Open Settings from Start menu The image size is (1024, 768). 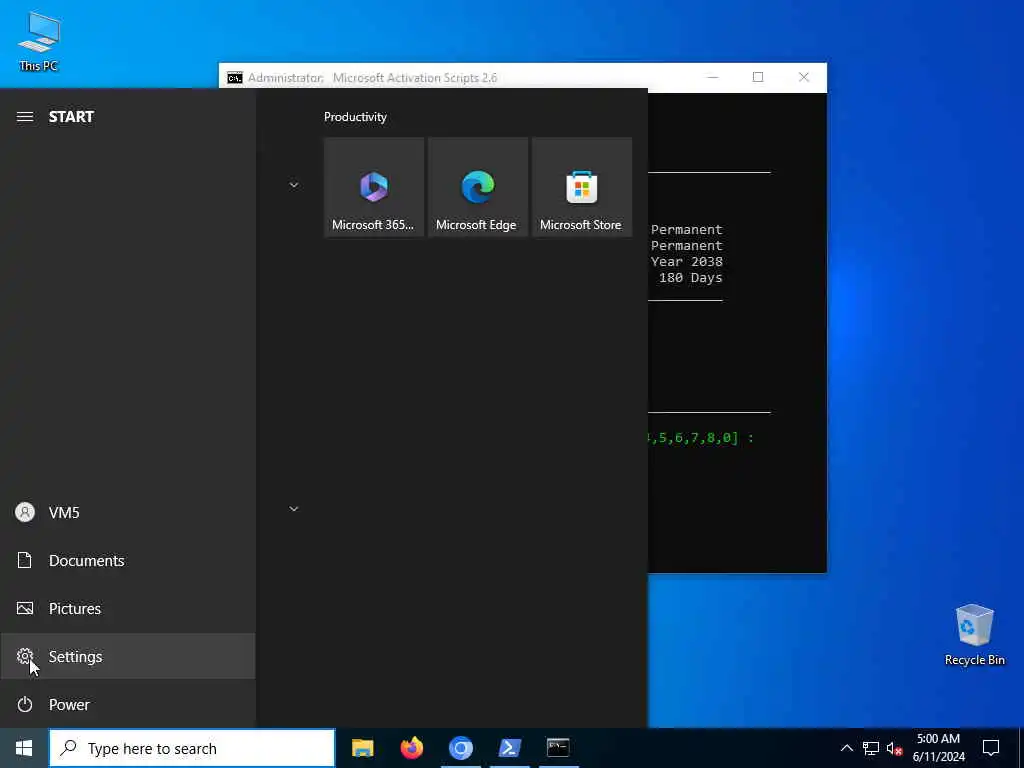click(127, 656)
